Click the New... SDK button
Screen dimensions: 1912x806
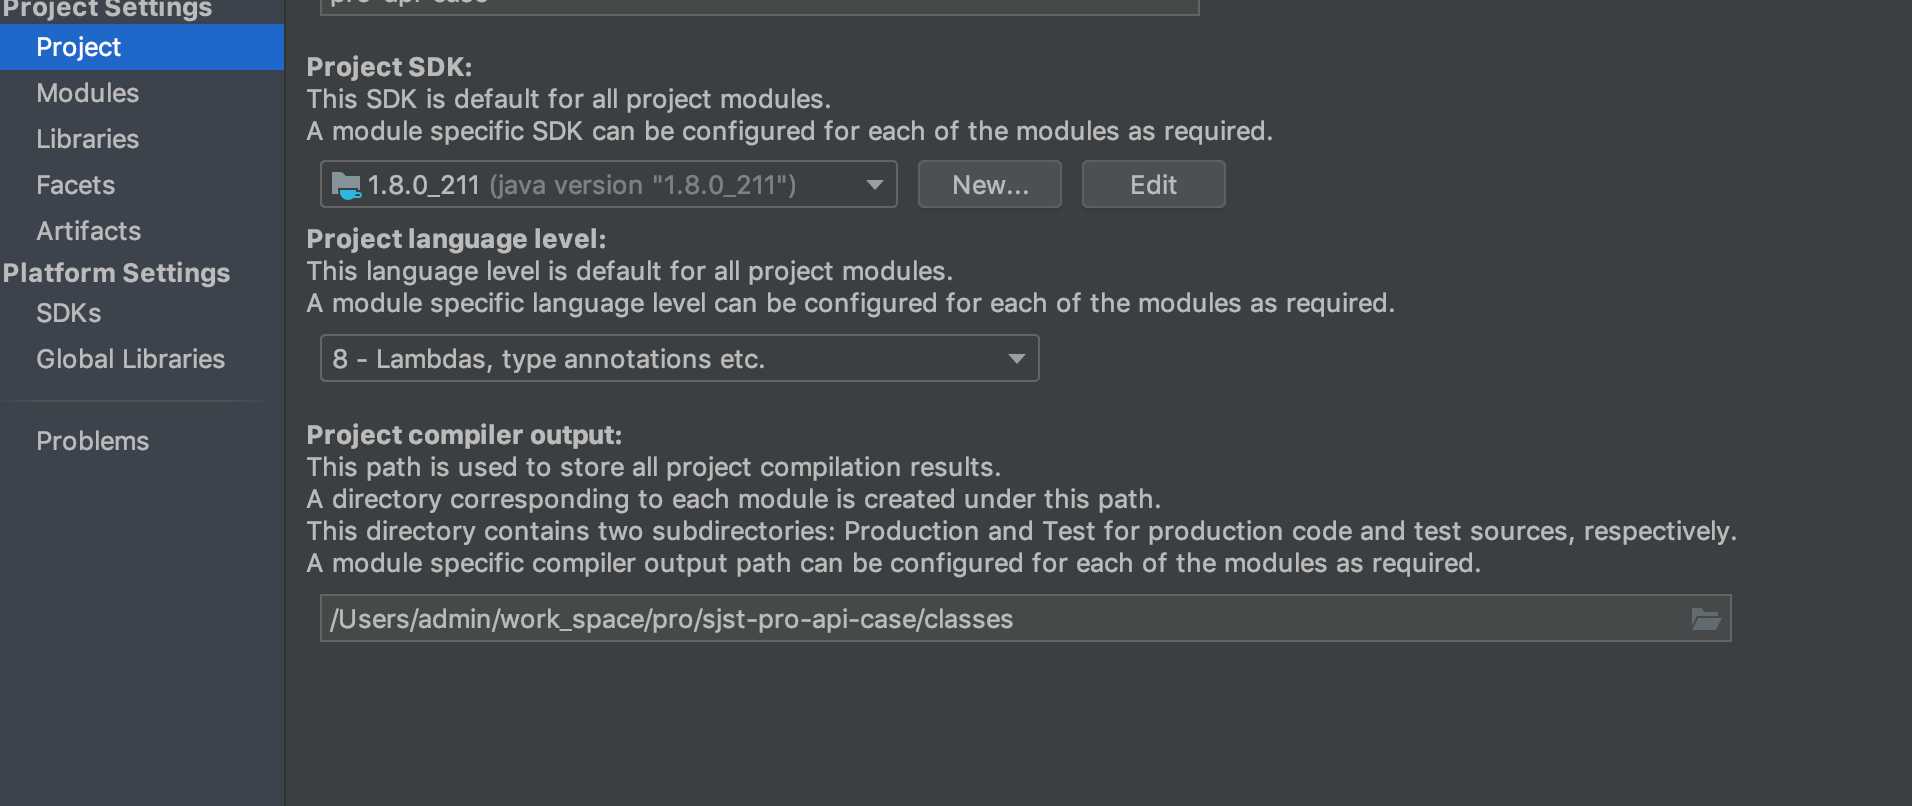click(990, 185)
